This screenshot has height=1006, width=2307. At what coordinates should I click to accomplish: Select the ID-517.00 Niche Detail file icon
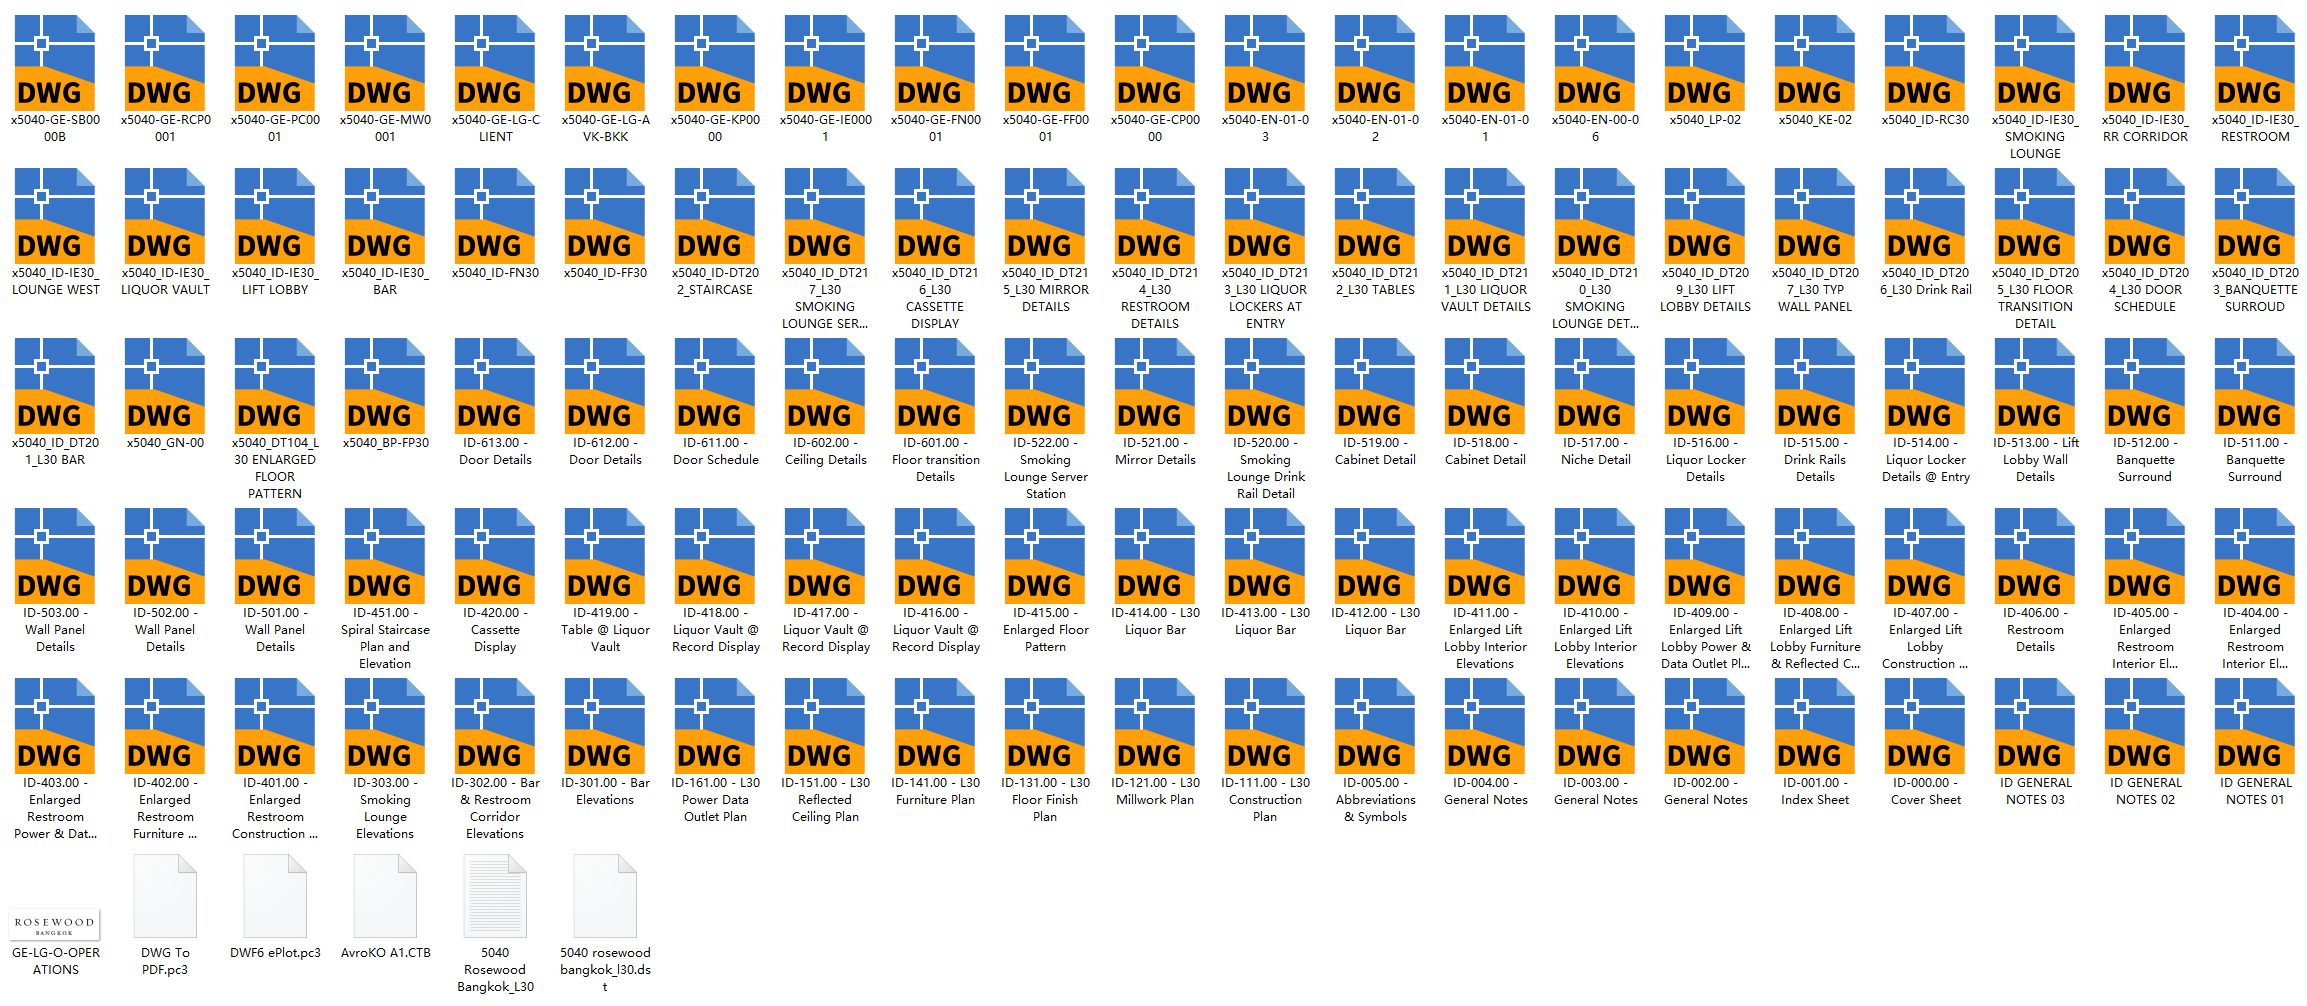1595,385
